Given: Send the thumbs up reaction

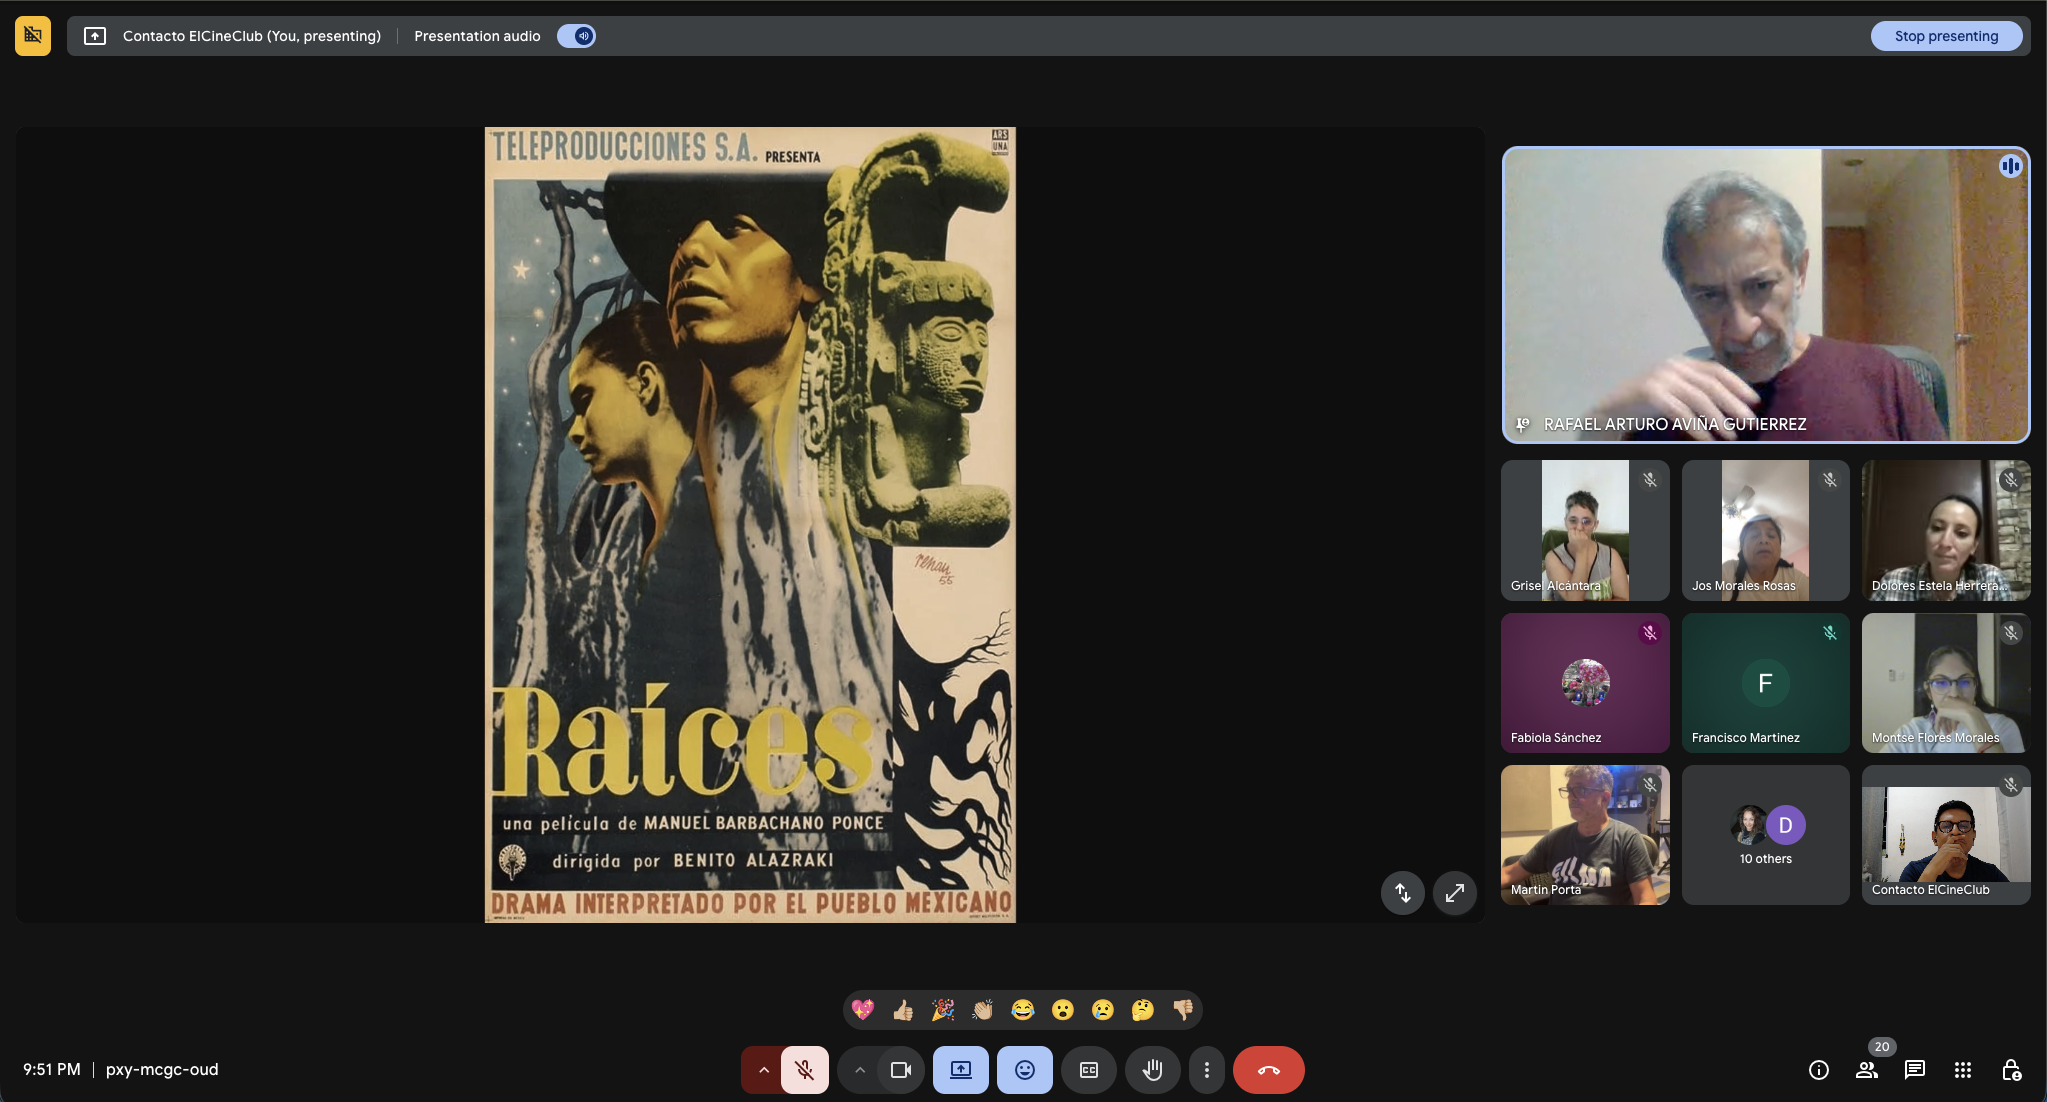Looking at the screenshot, I should pyautogui.click(x=903, y=1010).
